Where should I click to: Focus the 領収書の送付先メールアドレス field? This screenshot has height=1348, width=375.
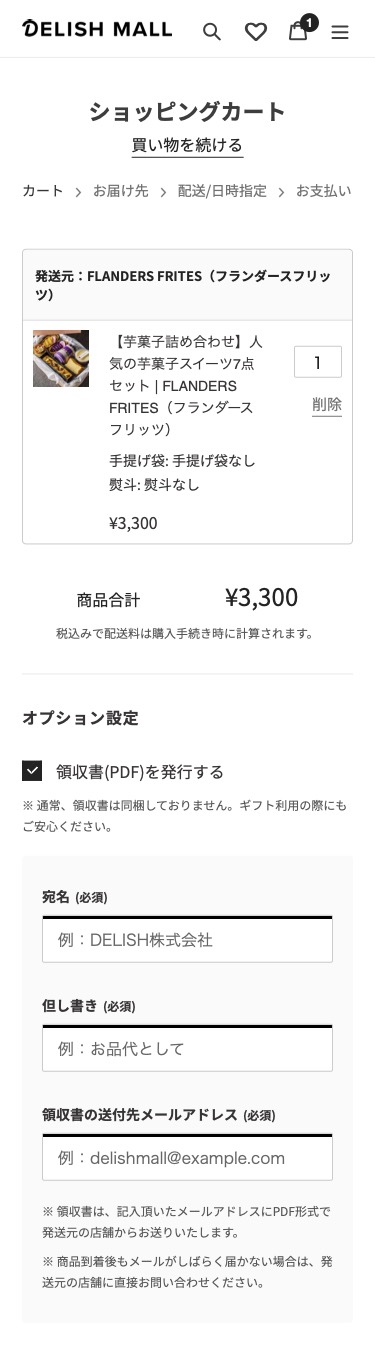tap(187, 1158)
